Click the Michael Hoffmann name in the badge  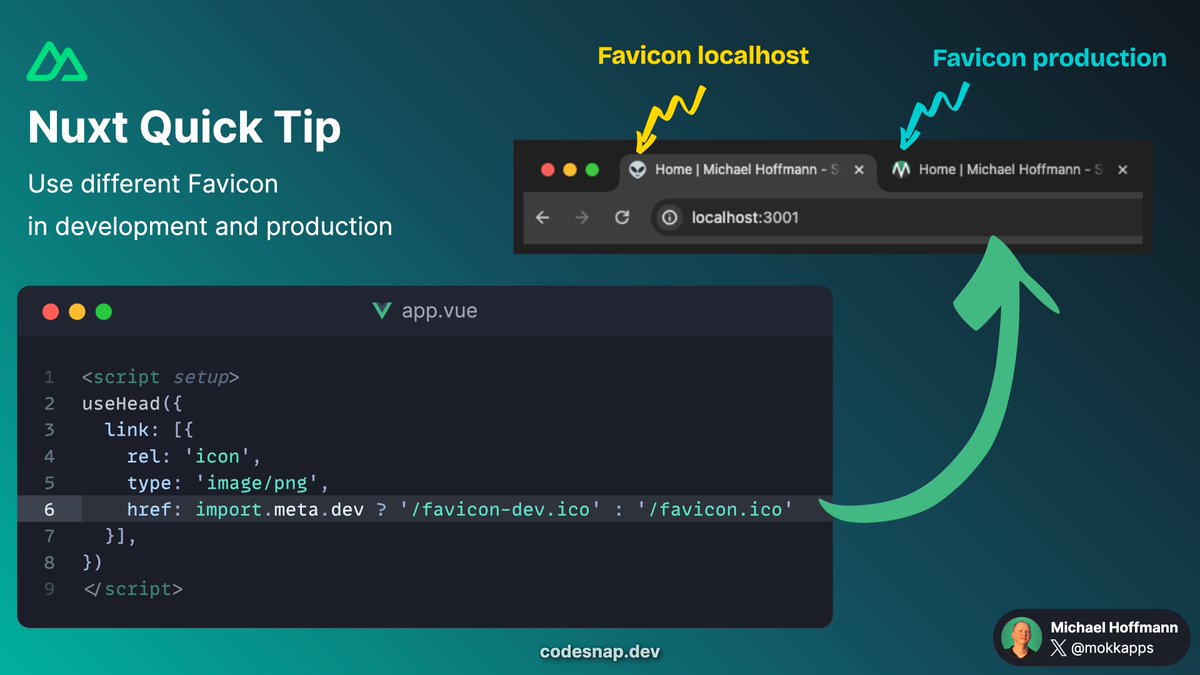click(1114, 627)
